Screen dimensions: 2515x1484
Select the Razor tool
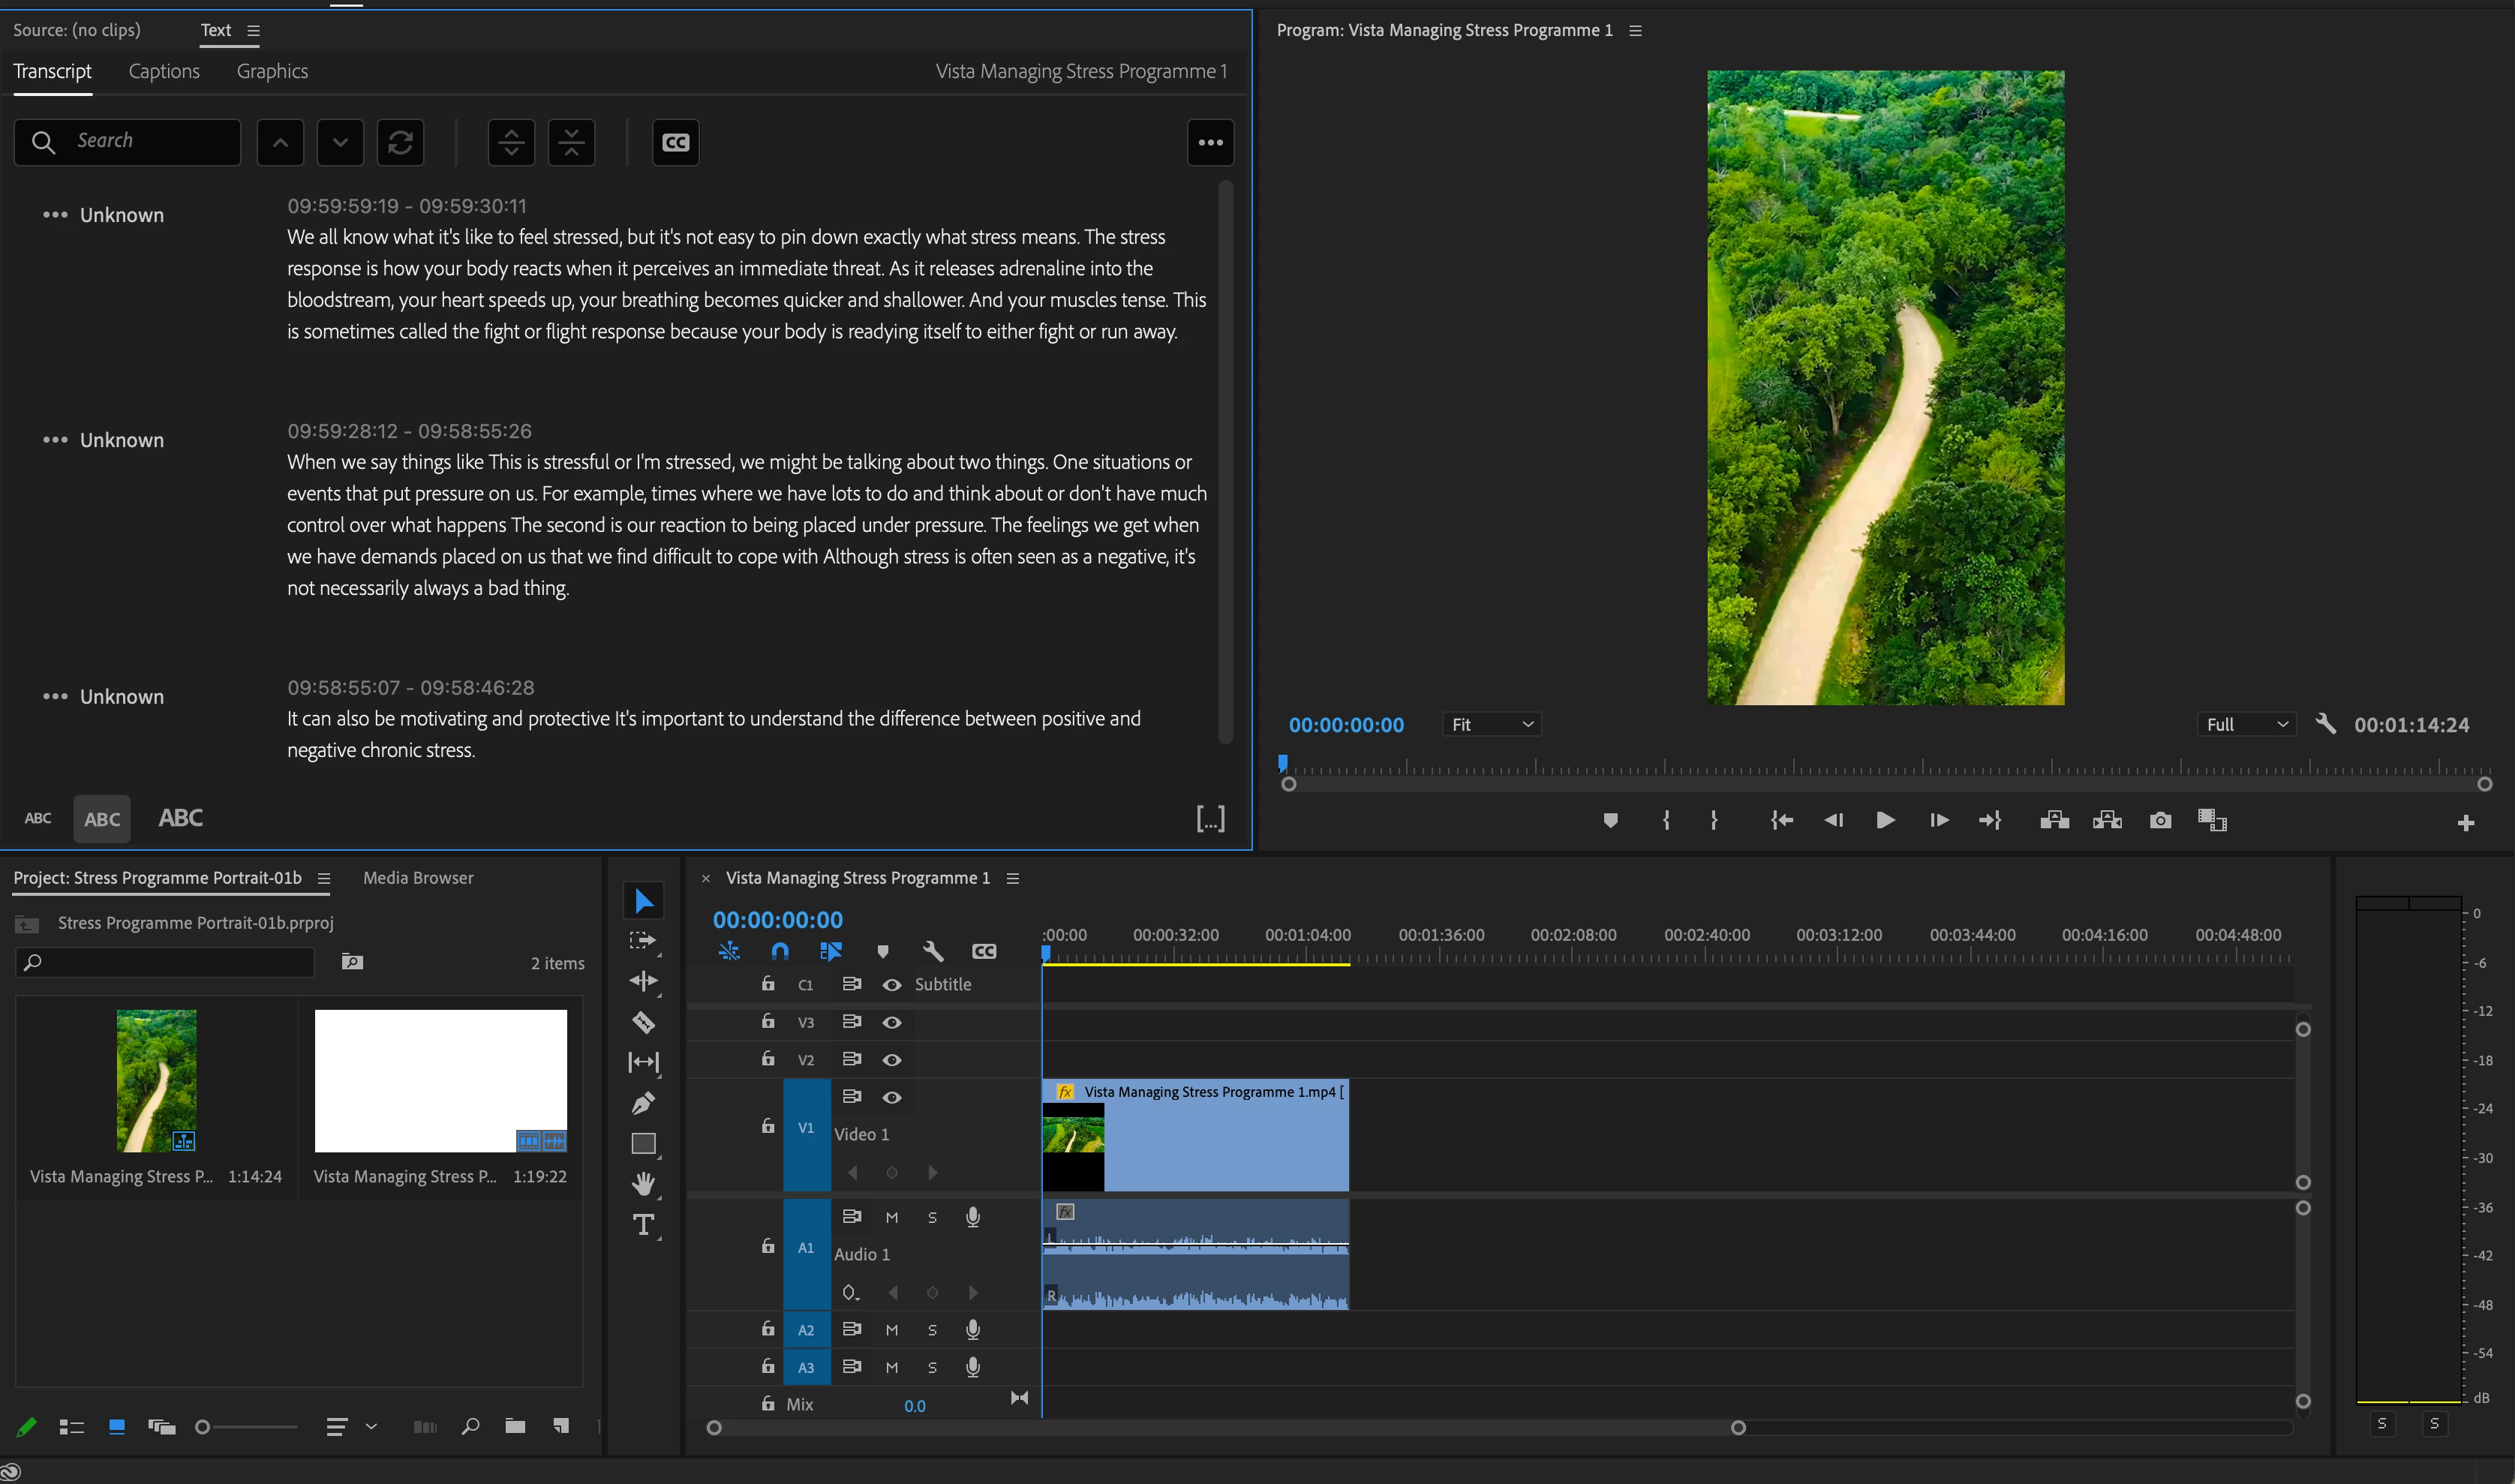pos(643,1022)
